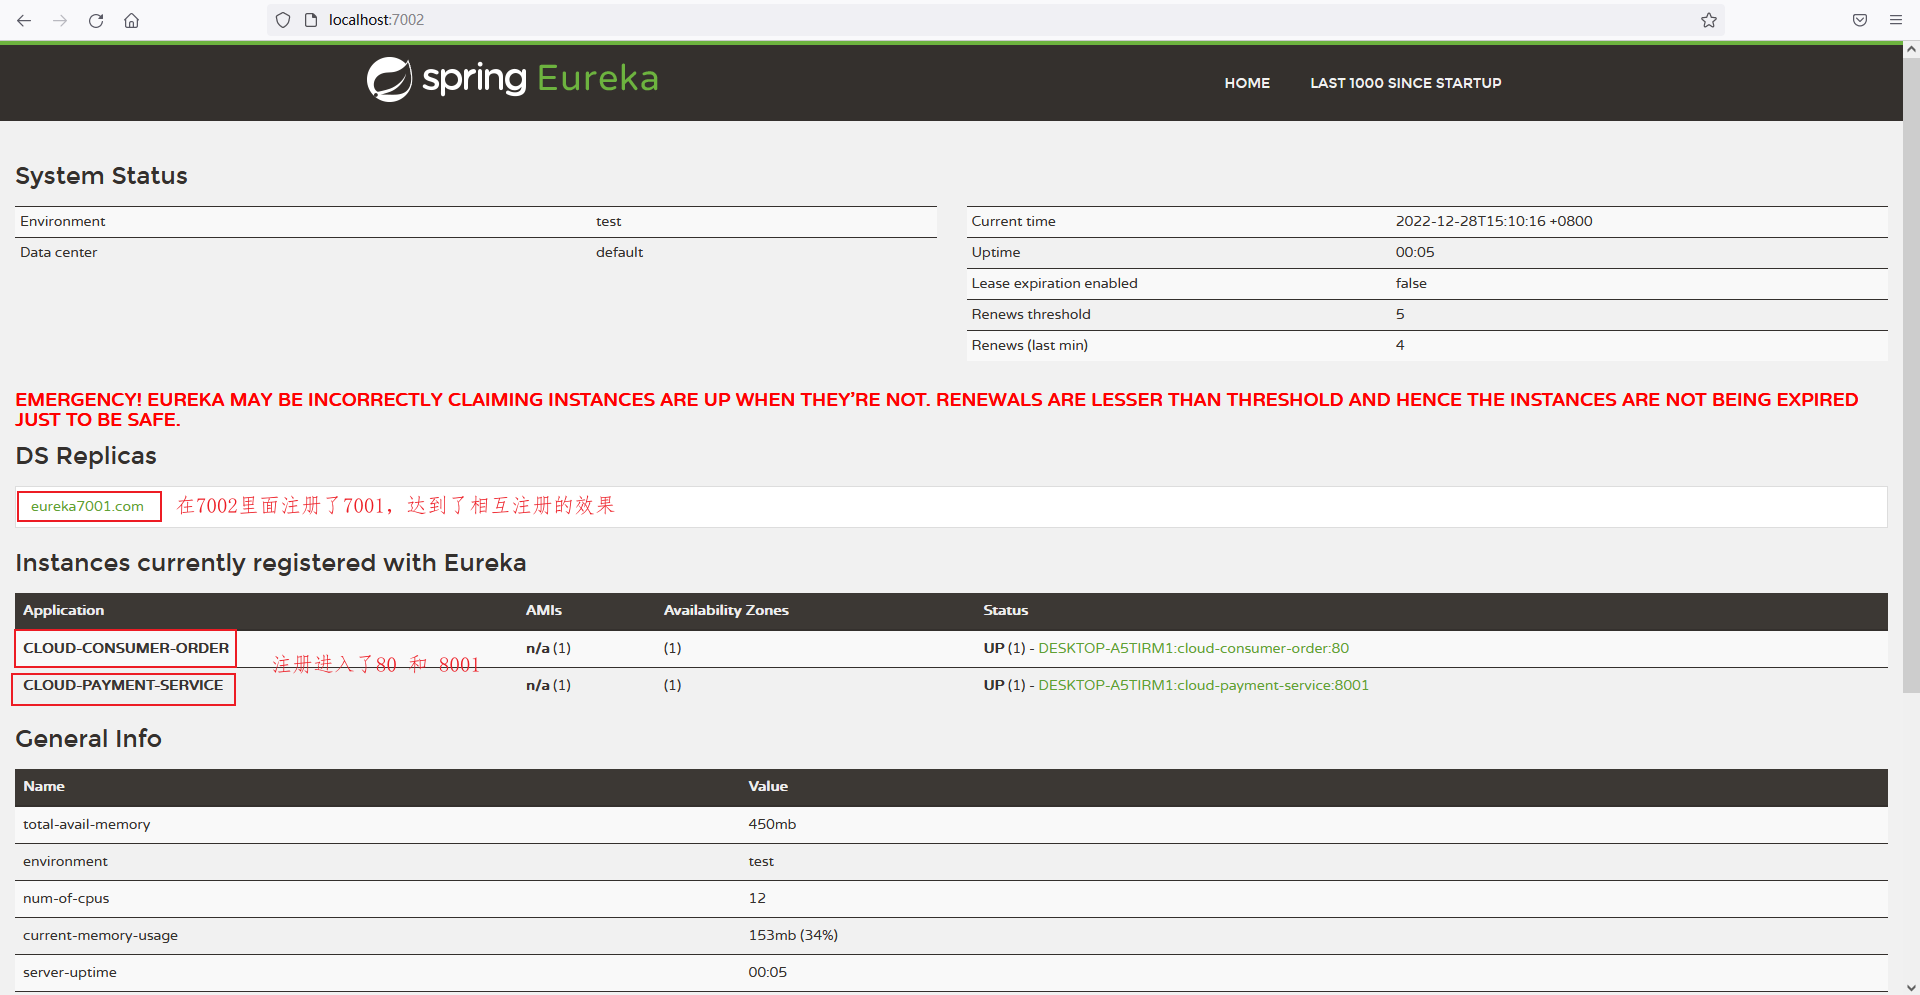Click the current-memory-usage value 153mb (34%)
1920x995 pixels.
[793, 935]
